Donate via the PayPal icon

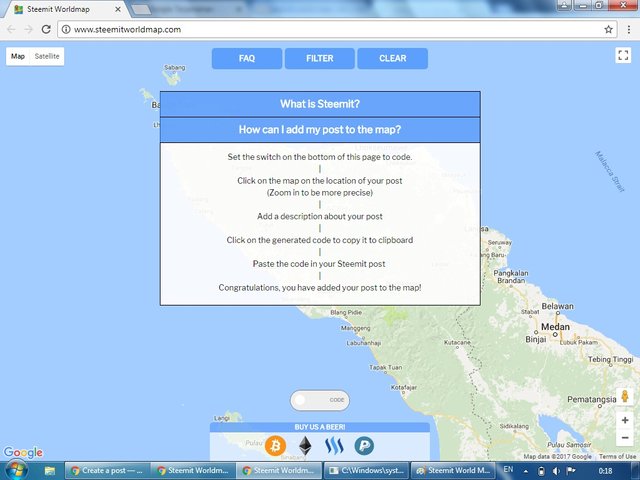(x=364, y=445)
